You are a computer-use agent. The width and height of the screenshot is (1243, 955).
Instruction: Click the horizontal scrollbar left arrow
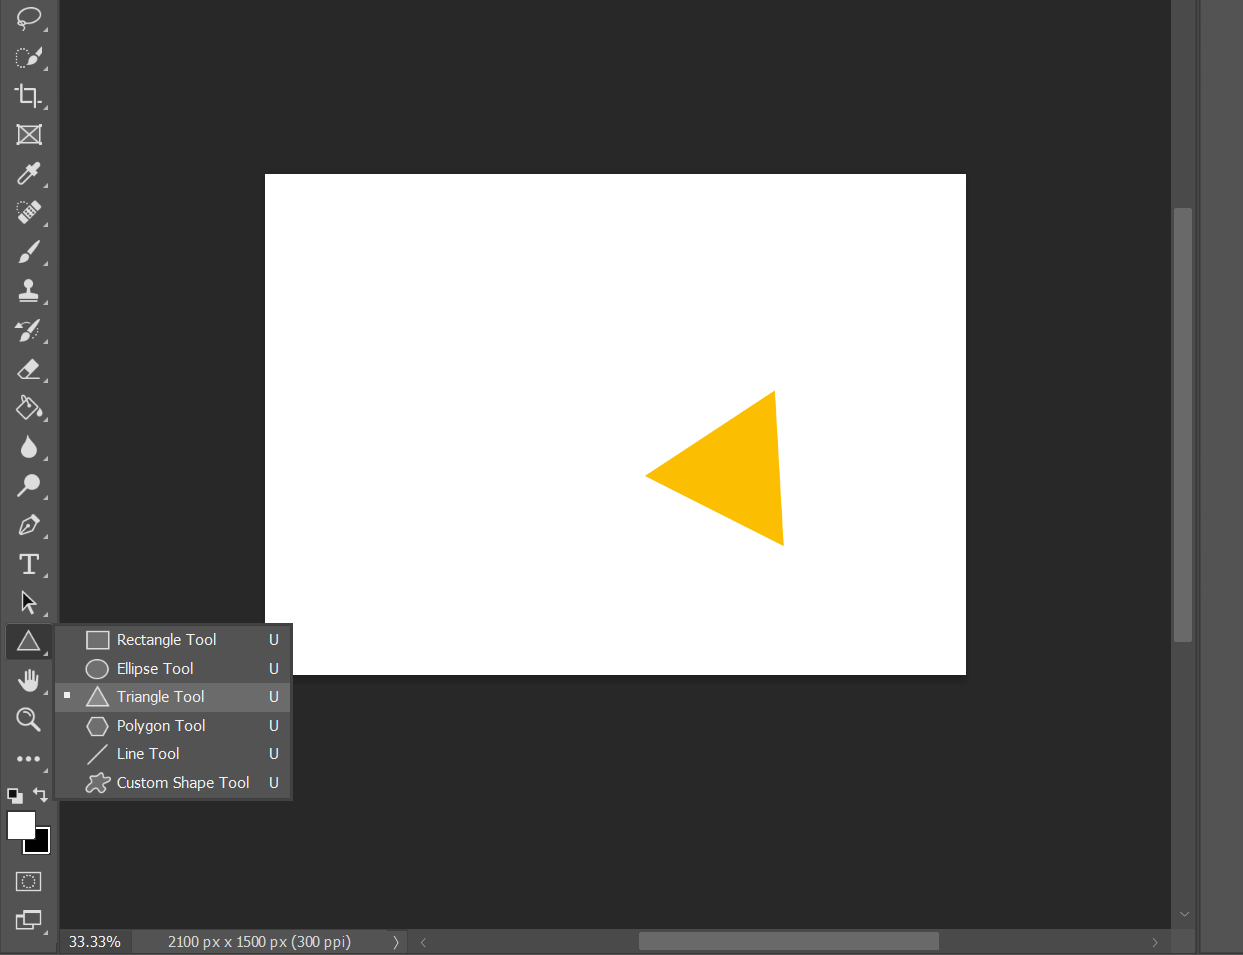[x=423, y=942]
